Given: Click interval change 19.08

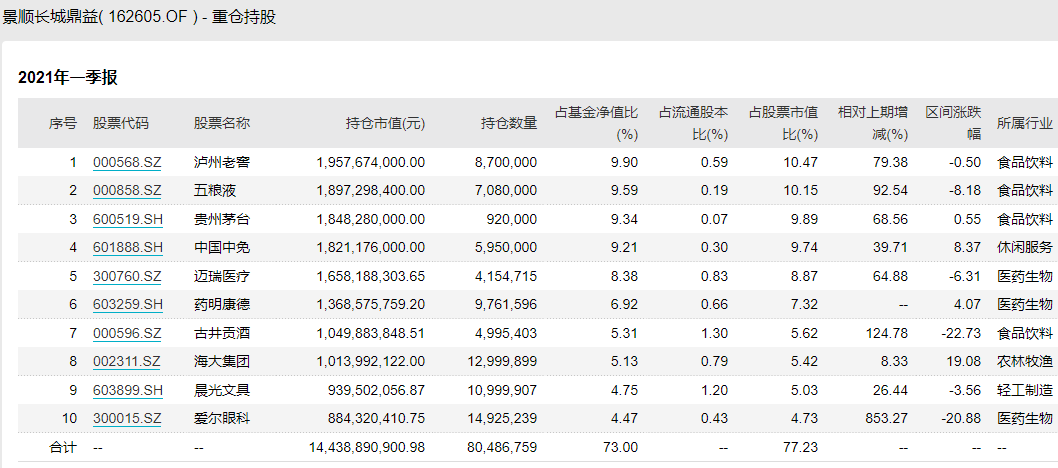Looking at the screenshot, I should (x=966, y=361).
